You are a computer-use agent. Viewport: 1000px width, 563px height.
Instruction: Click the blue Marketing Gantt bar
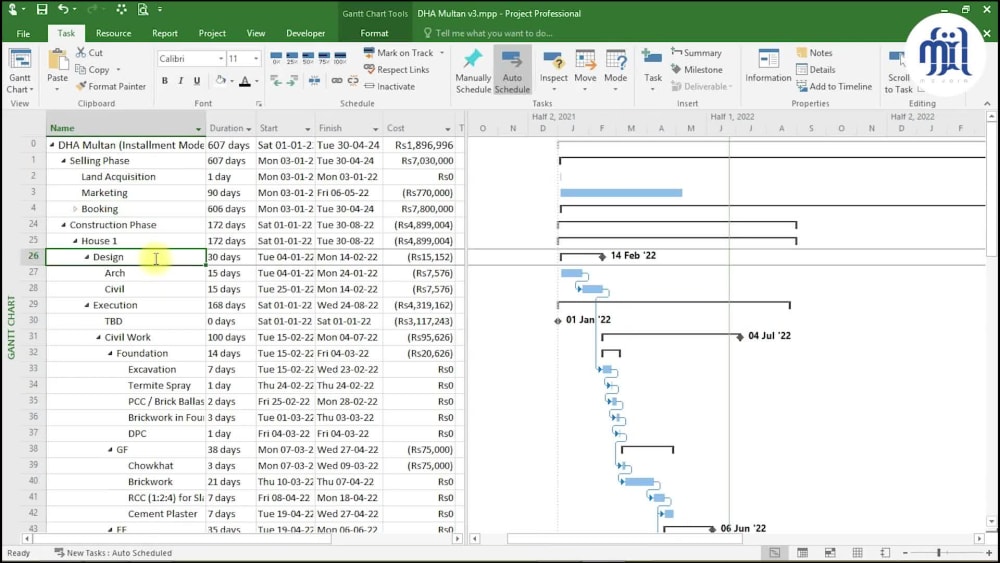621,193
